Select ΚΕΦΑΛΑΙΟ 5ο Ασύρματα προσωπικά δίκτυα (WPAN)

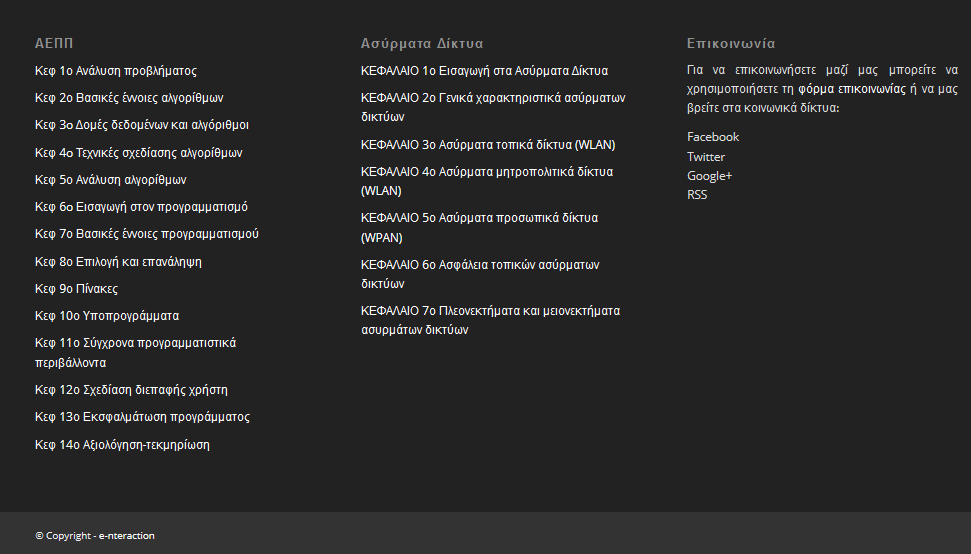(x=479, y=227)
